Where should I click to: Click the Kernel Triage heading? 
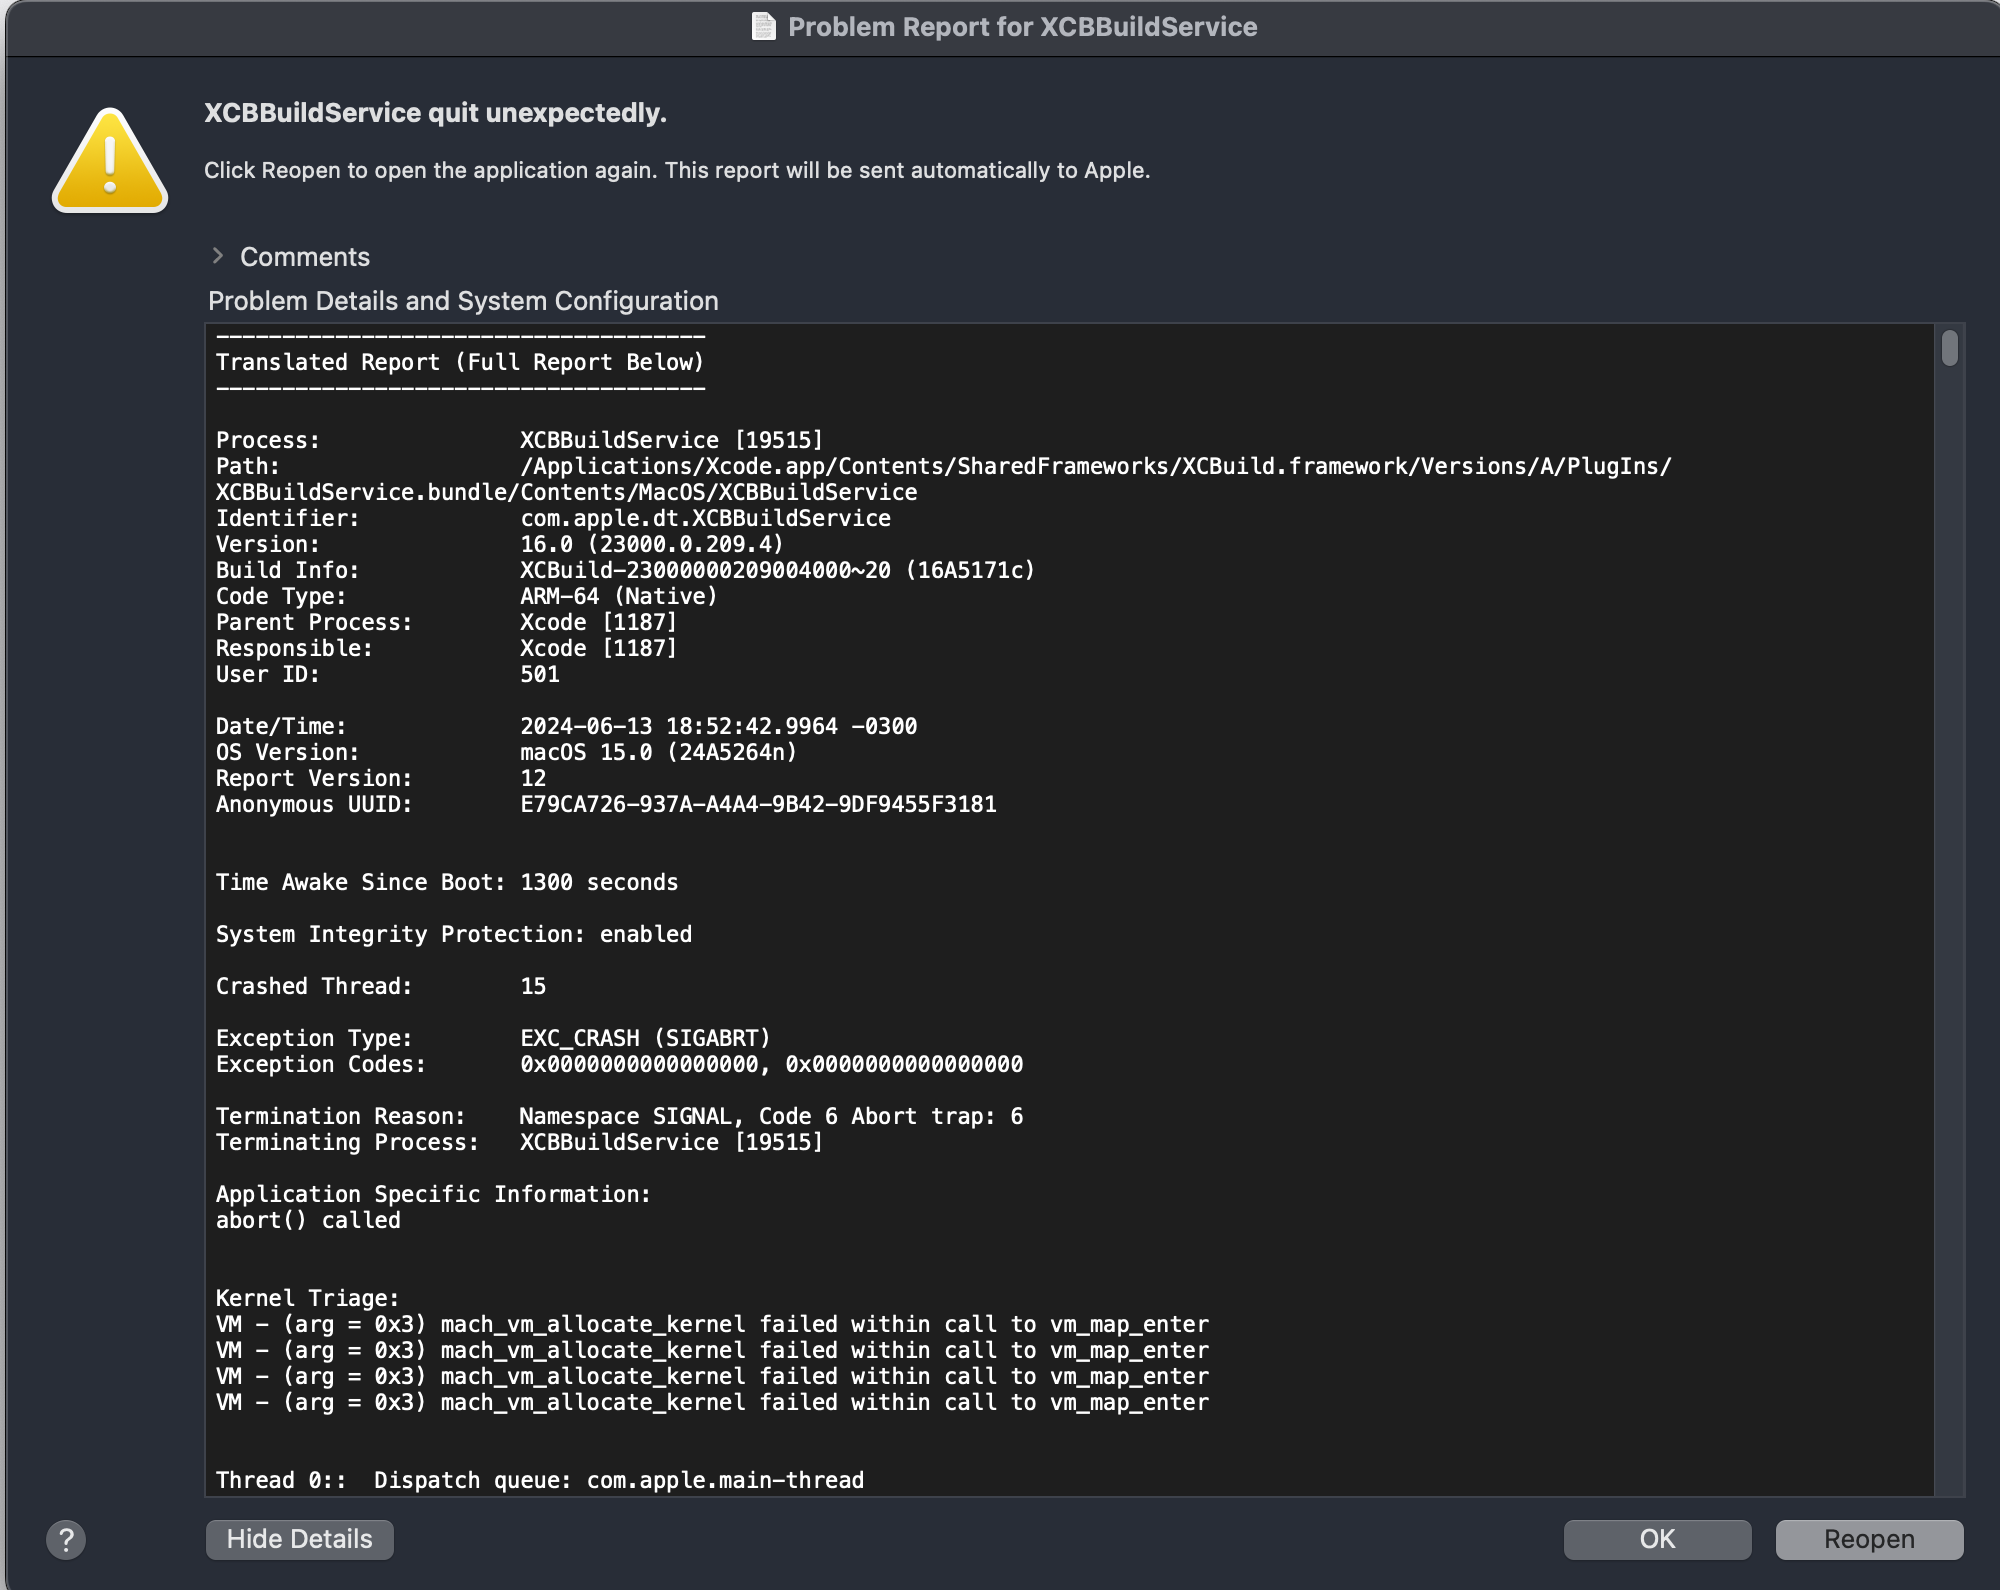tap(307, 1298)
